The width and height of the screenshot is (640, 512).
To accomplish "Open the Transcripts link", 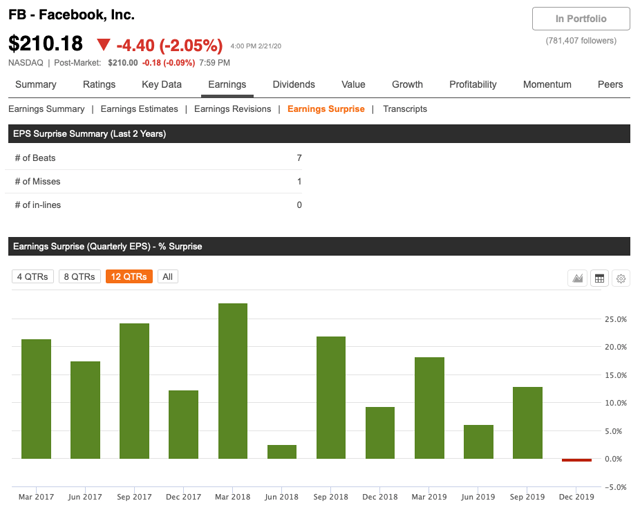I will tap(405, 109).
